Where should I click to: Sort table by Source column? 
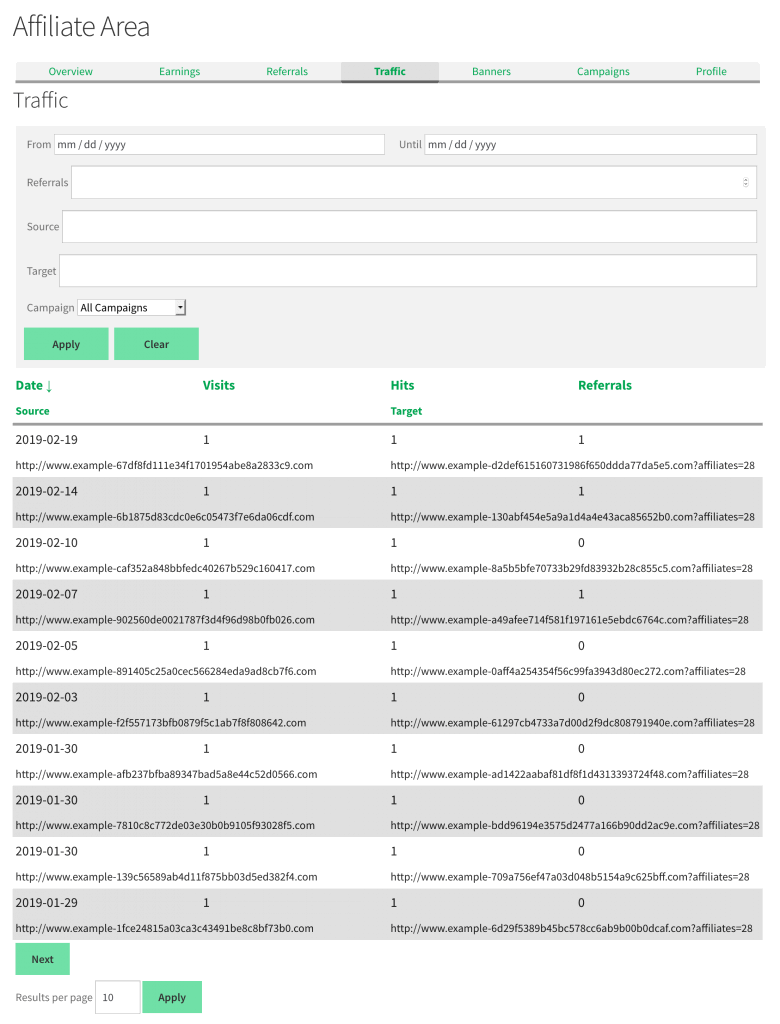33,411
